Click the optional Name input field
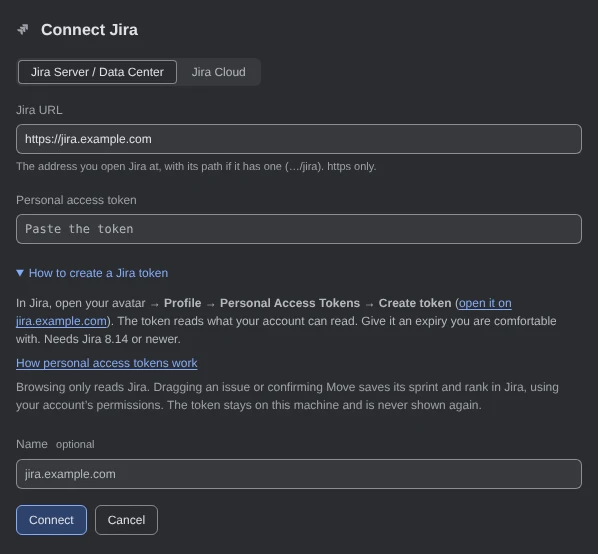 click(x=299, y=474)
